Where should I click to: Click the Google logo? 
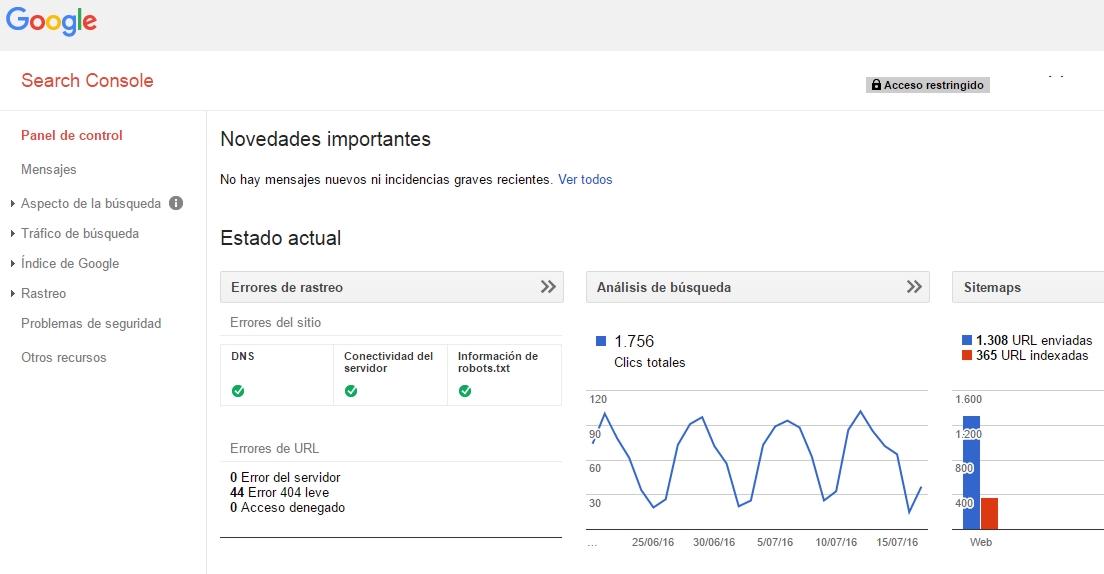[x=51, y=21]
